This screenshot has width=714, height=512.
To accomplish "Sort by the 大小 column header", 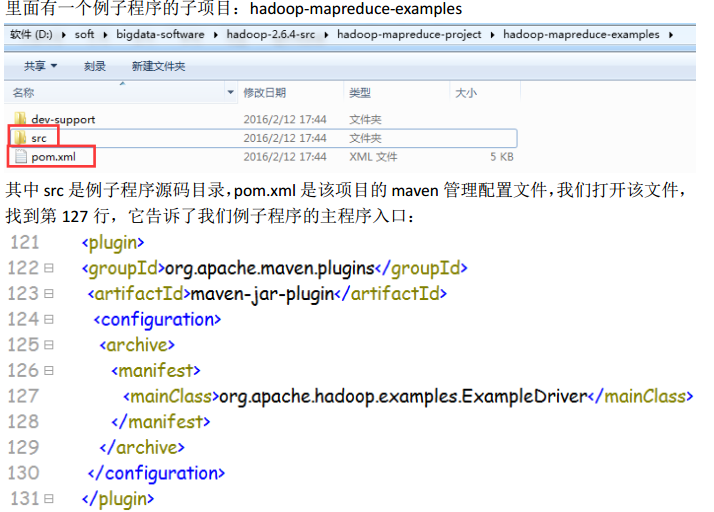I will click(466, 93).
